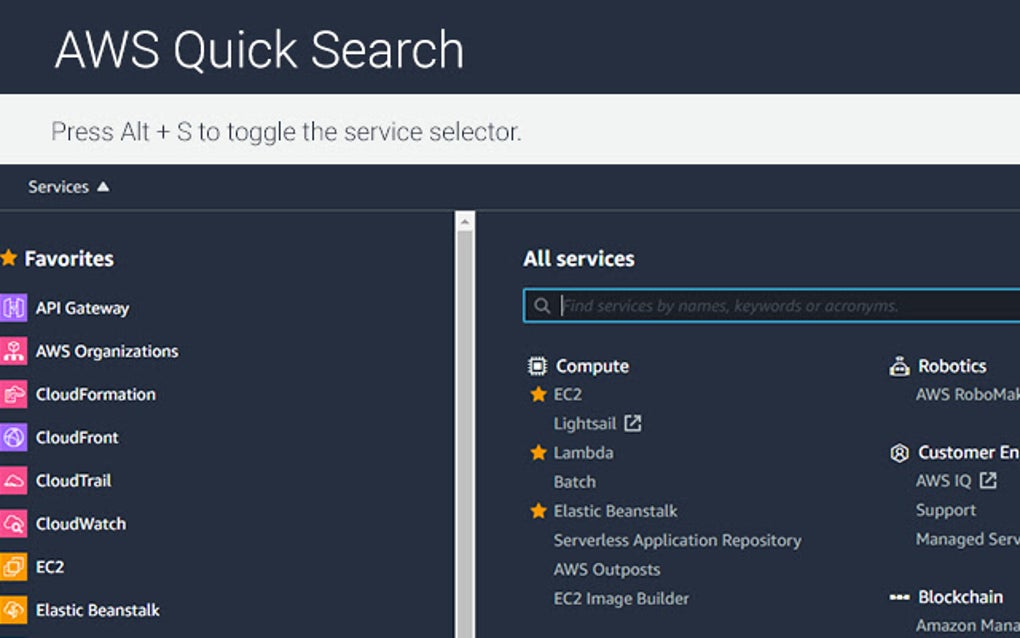Open Serverless Application Repository
The width and height of the screenshot is (1020, 638).
coord(677,540)
